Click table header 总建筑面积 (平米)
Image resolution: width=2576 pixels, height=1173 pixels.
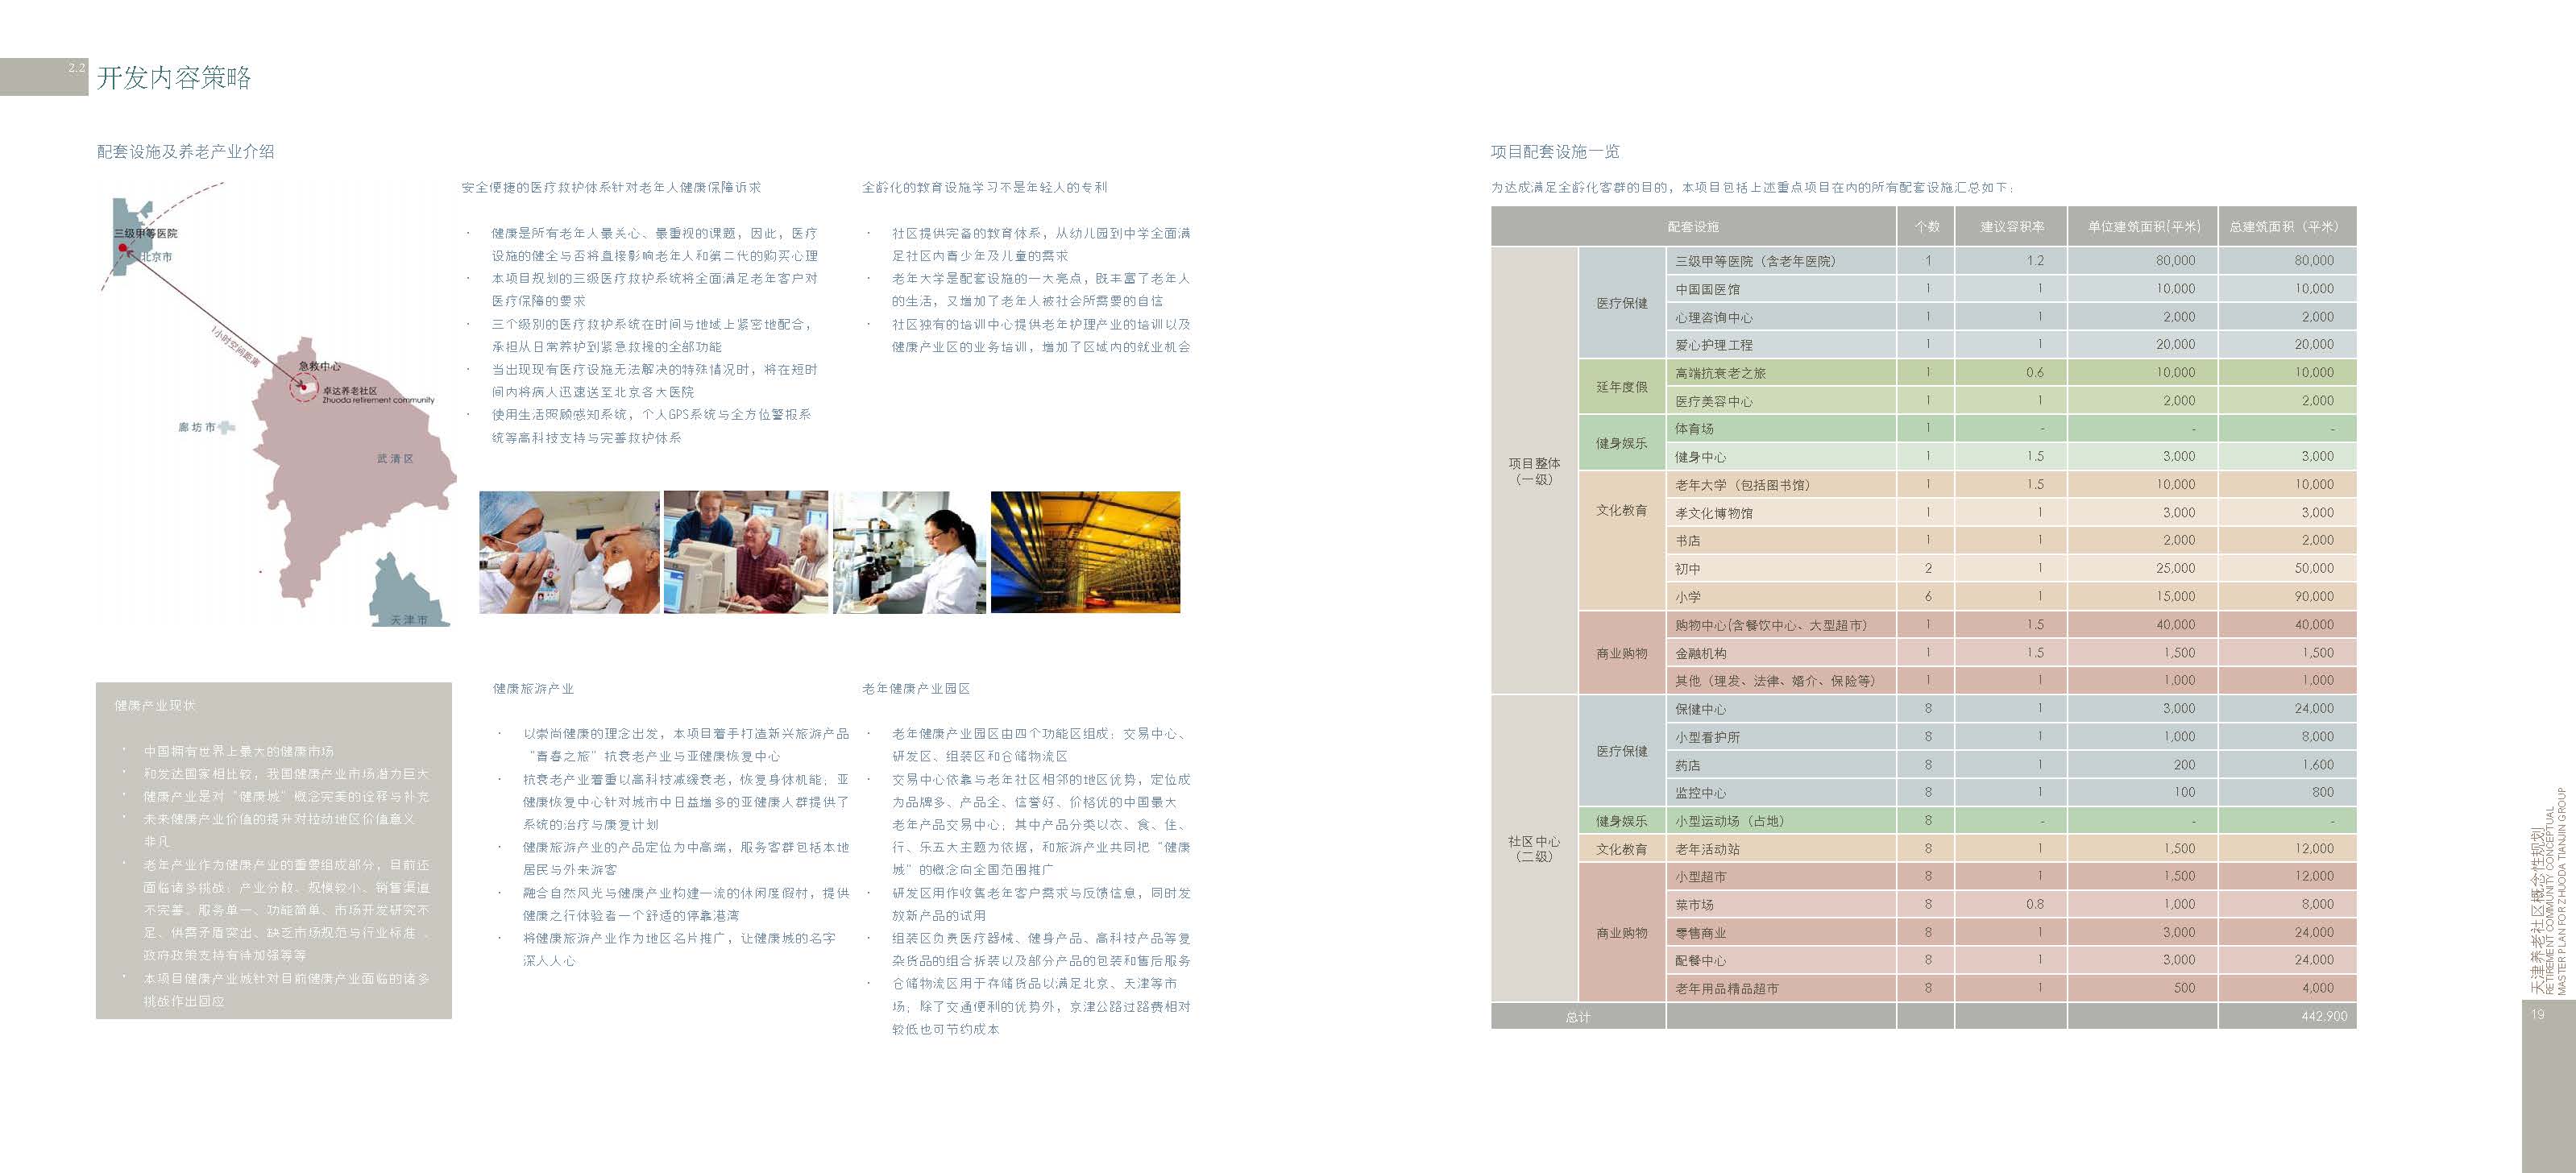point(2287,227)
